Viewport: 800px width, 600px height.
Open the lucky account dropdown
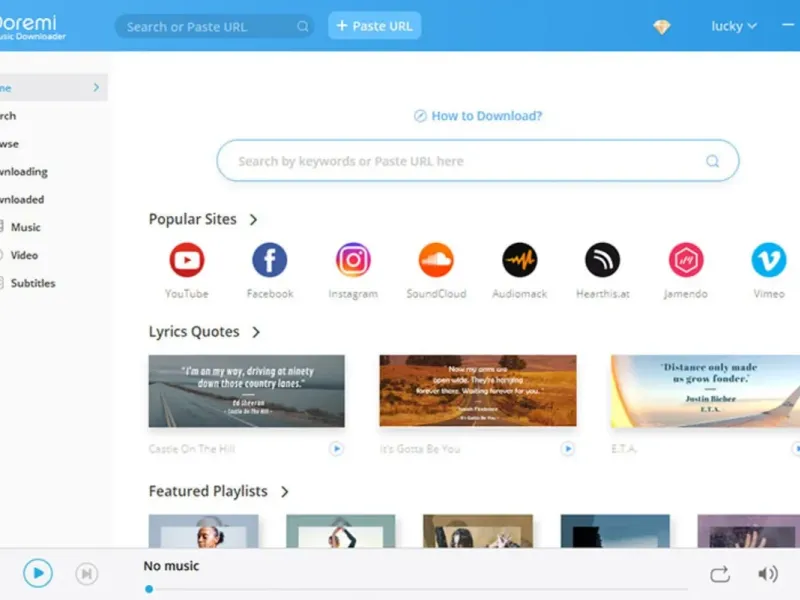734,26
